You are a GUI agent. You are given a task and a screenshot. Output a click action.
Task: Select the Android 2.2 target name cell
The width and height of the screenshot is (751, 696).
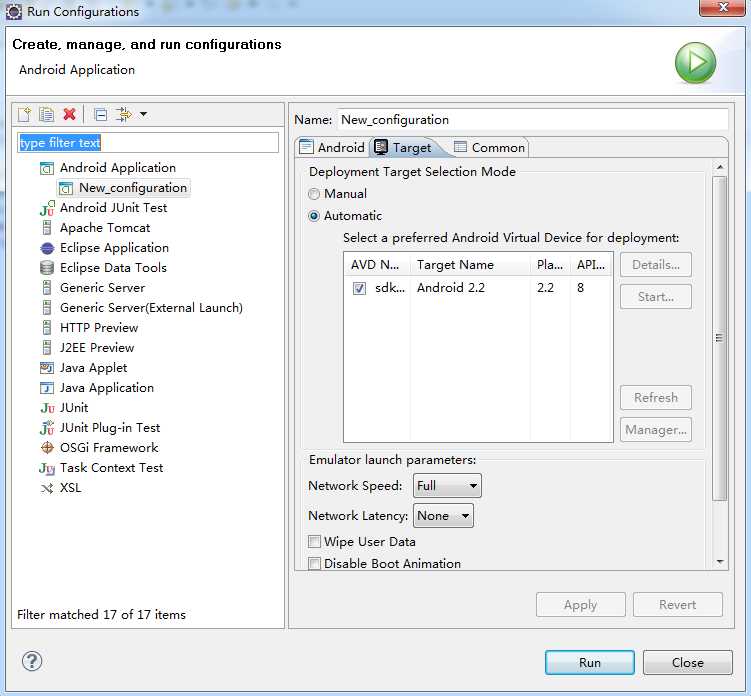click(451, 288)
